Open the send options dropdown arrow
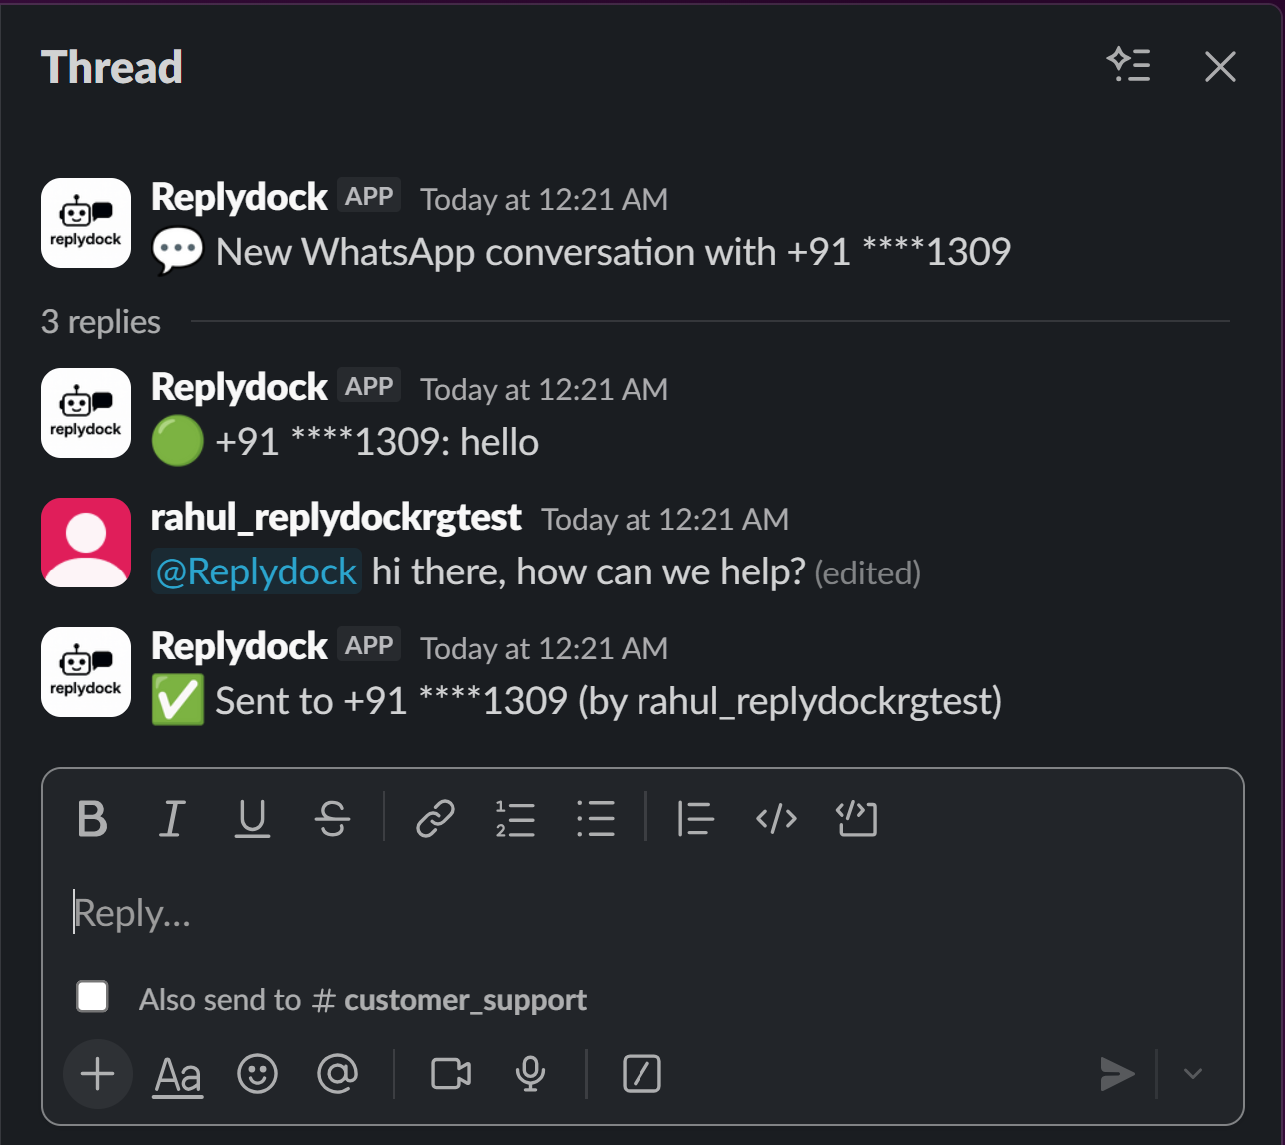This screenshot has height=1145, width=1285. click(1192, 1073)
